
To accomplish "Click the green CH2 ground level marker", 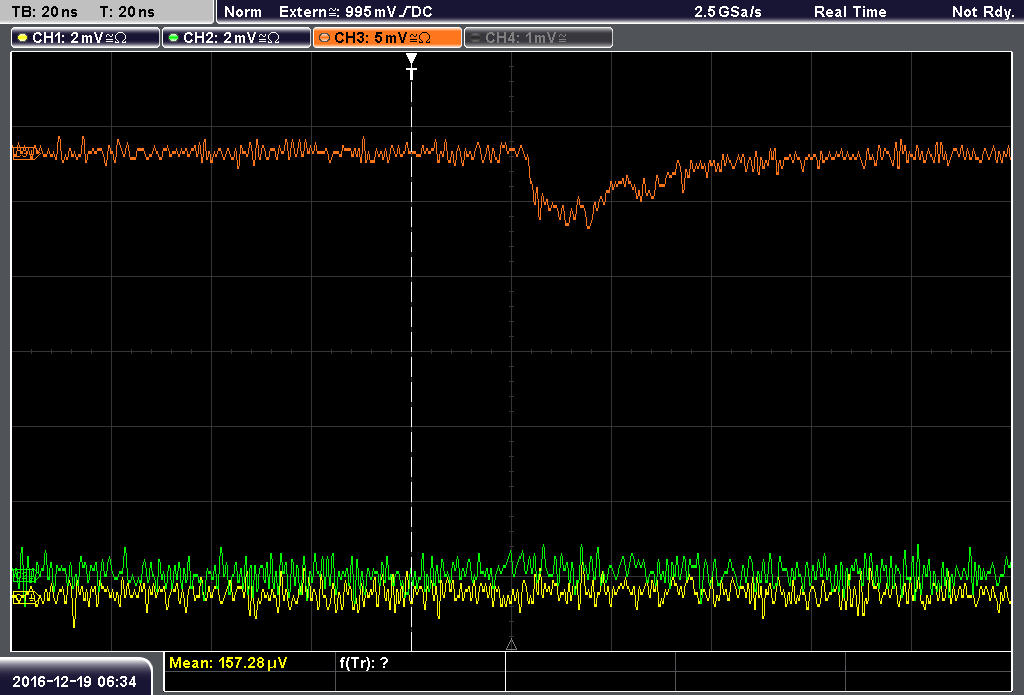I will [x=25, y=575].
